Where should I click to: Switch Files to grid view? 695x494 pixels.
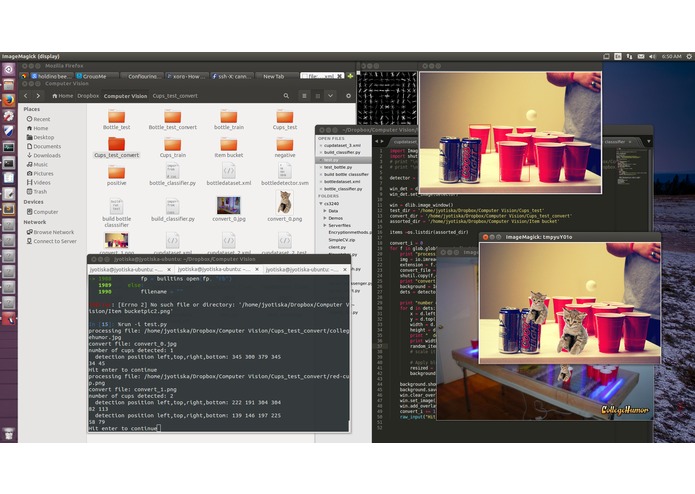pyautogui.click(x=317, y=96)
